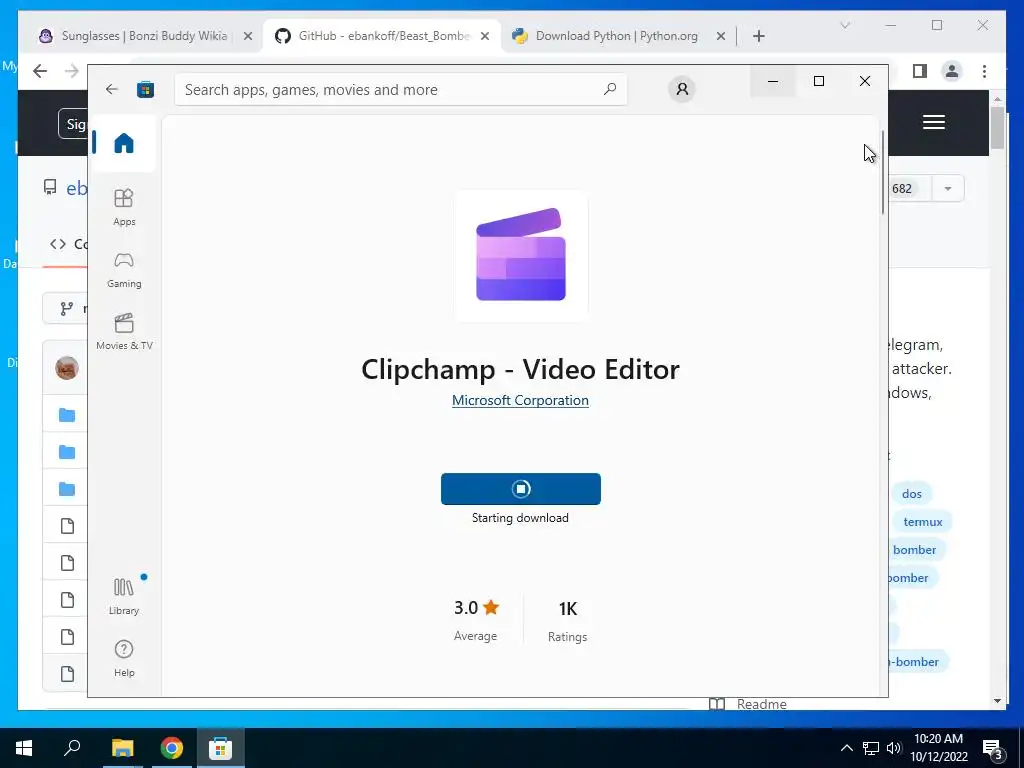The height and width of the screenshot is (768, 1024).
Task: Open Microsoft Corporation publisher link
Action: (520, 400)
